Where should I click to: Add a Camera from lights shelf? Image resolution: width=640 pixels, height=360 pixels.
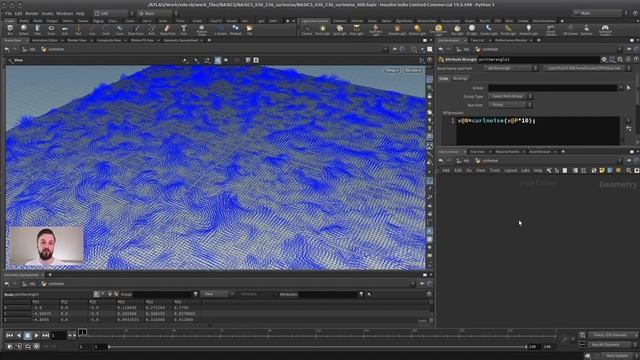(x=307, y=29)
